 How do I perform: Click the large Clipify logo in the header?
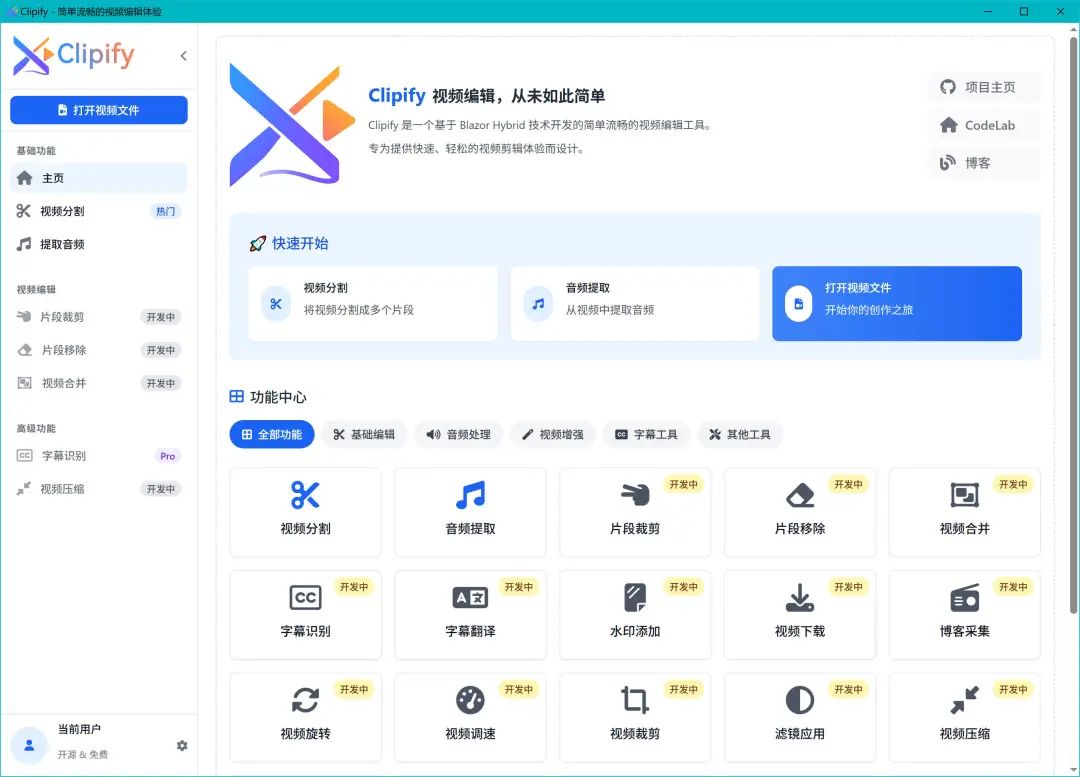(x=291, y=126)
